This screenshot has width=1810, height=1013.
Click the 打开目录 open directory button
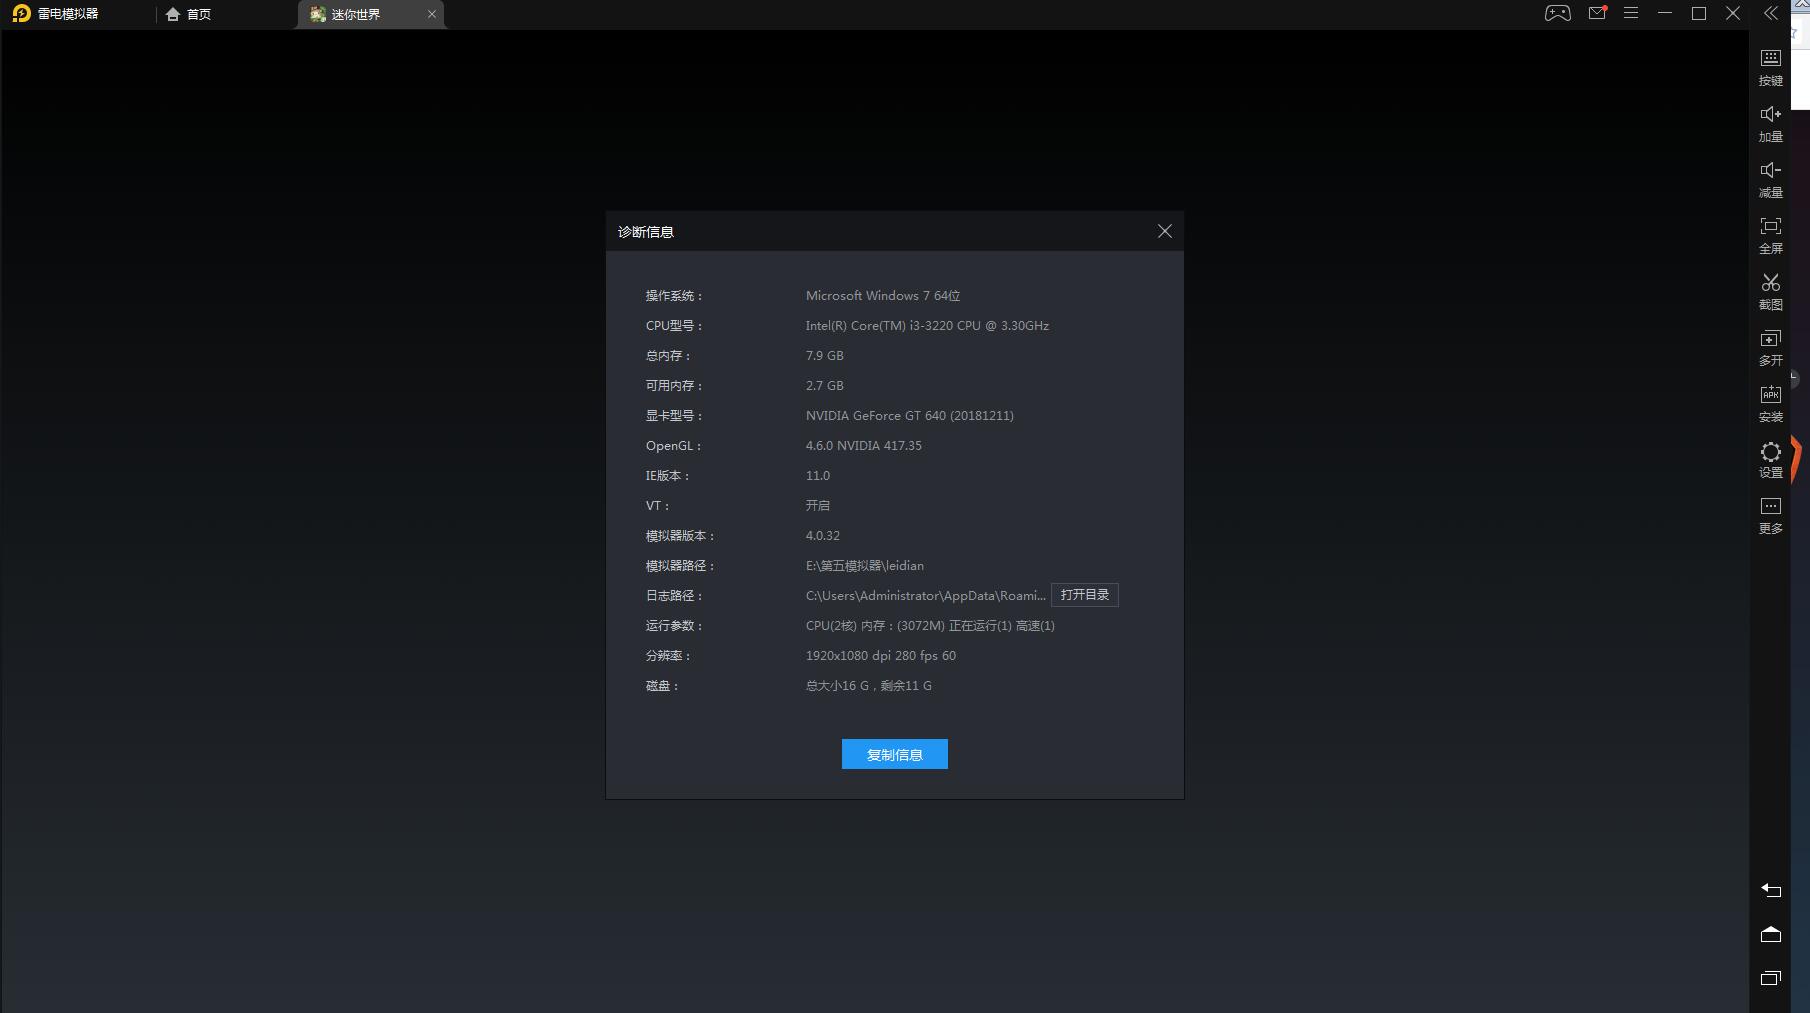(x=1084, y=595)
